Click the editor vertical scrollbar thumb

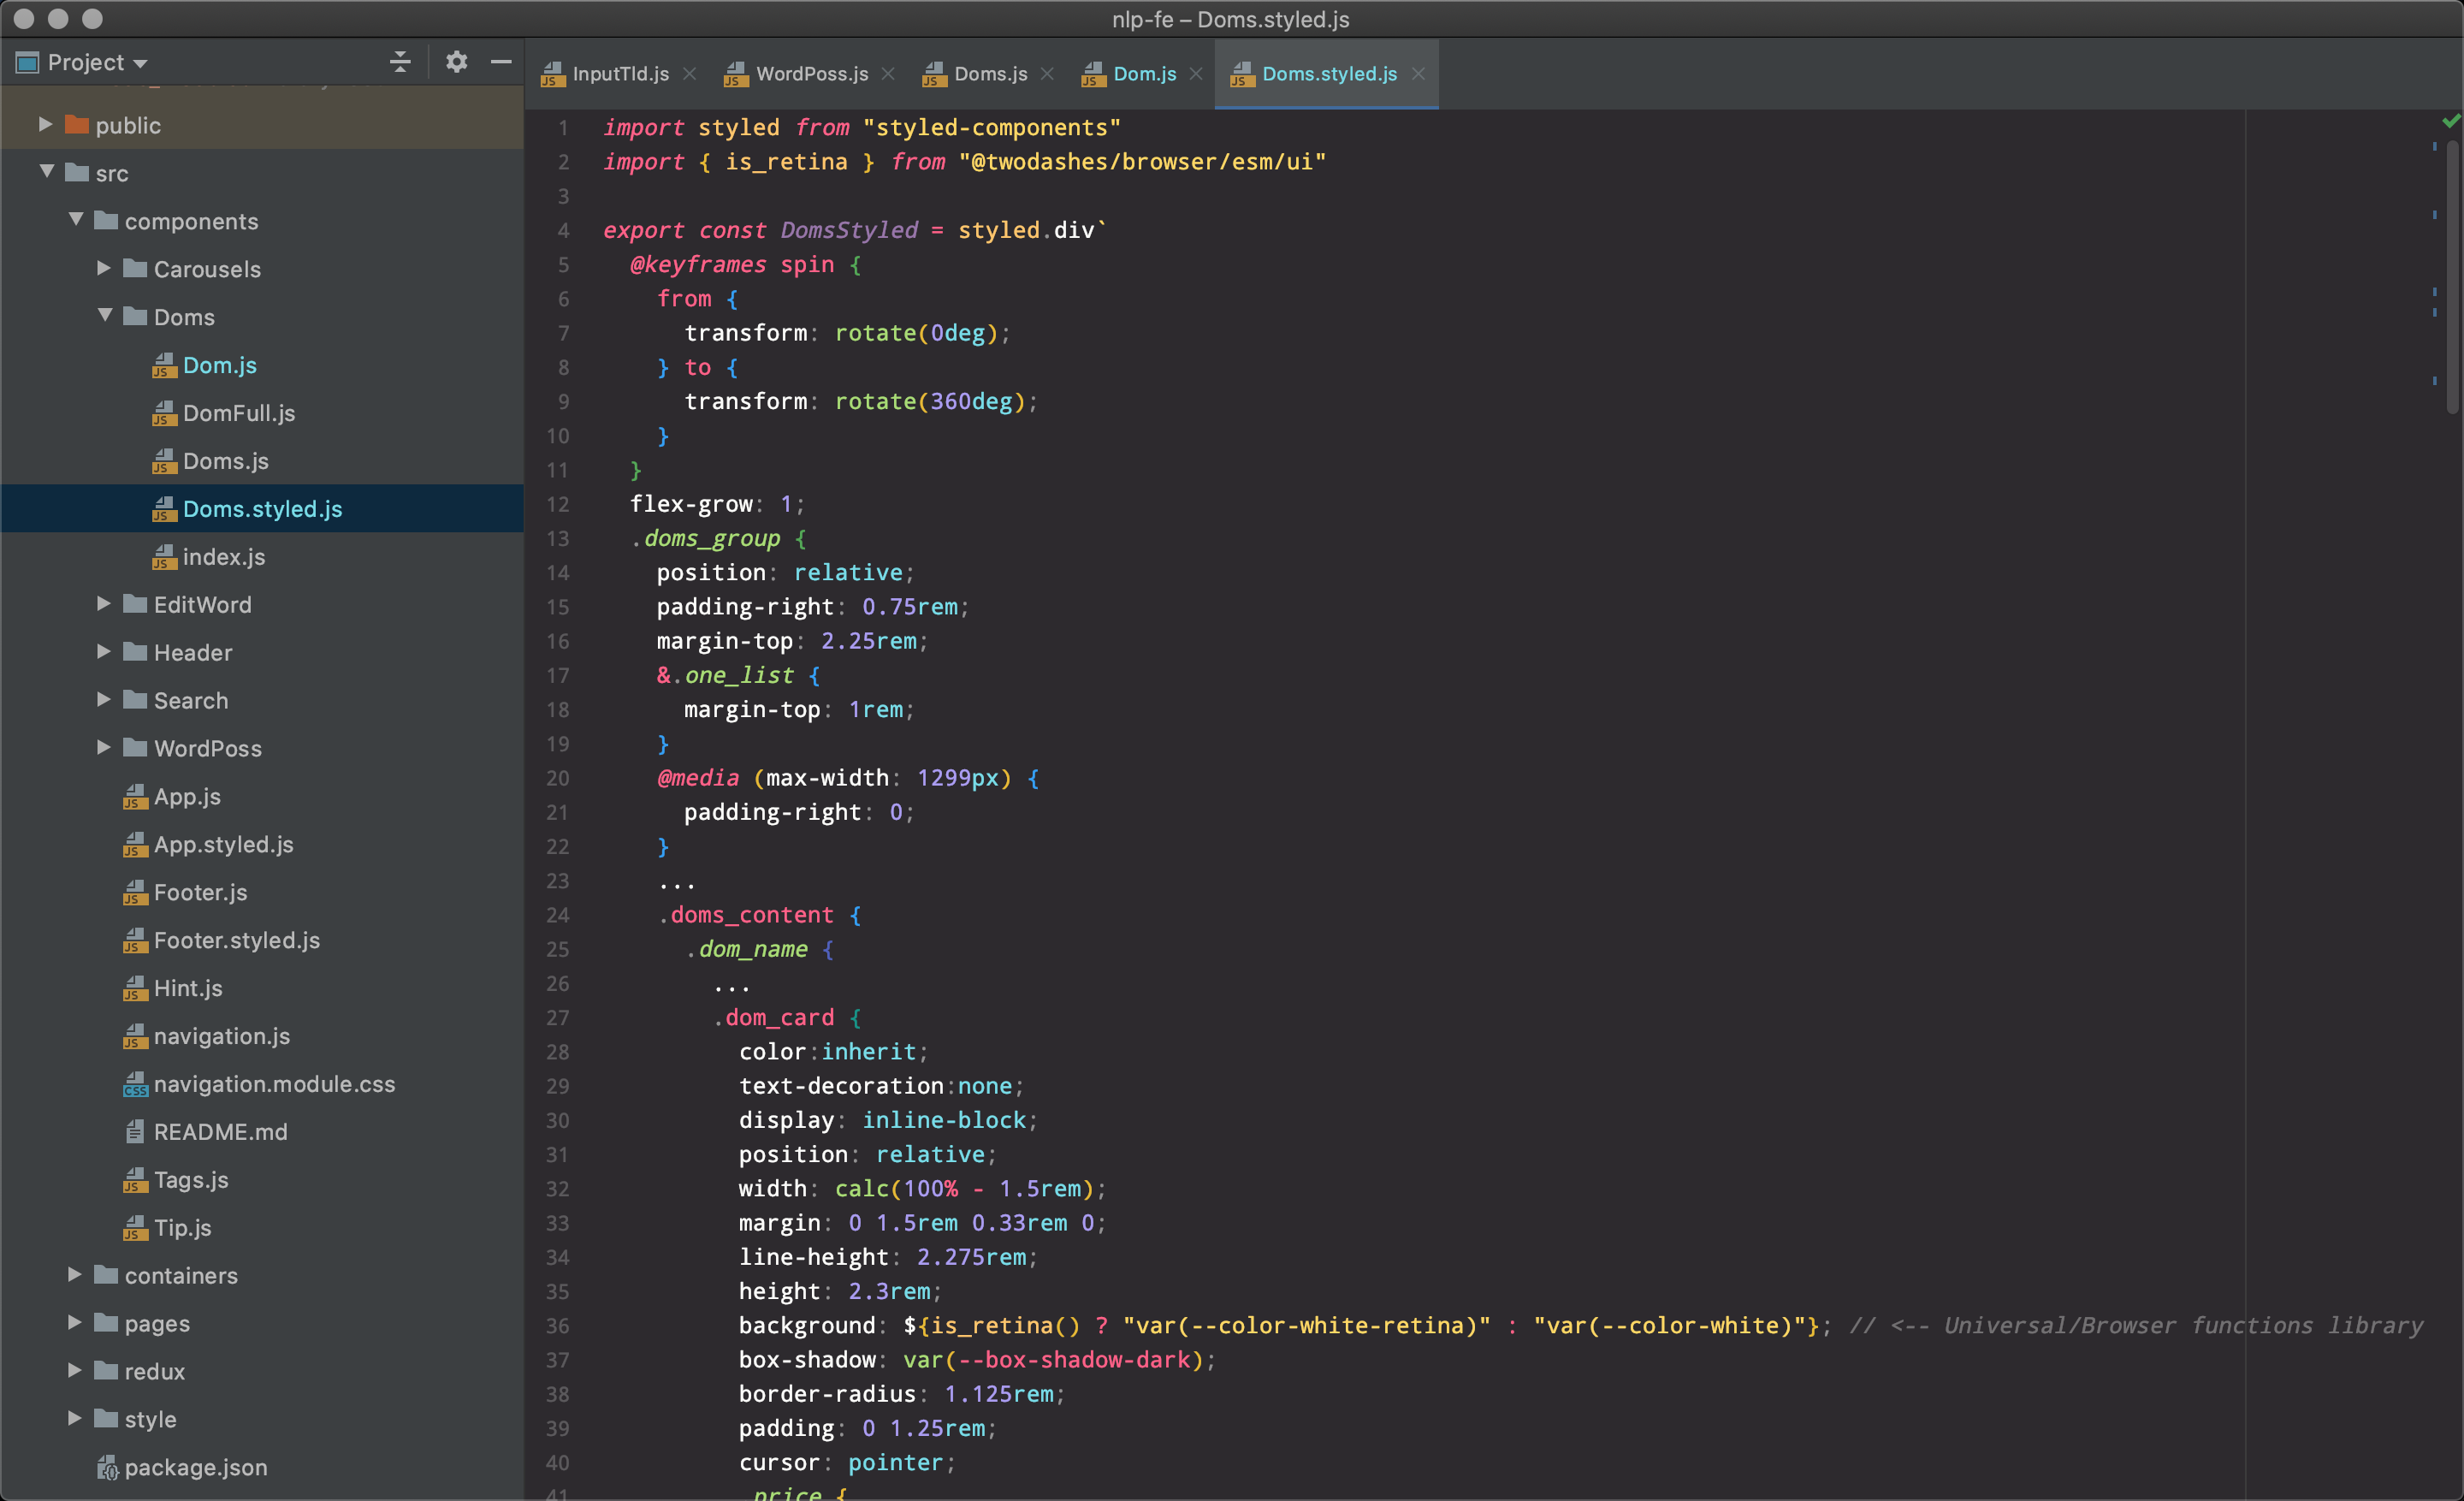2452,280
